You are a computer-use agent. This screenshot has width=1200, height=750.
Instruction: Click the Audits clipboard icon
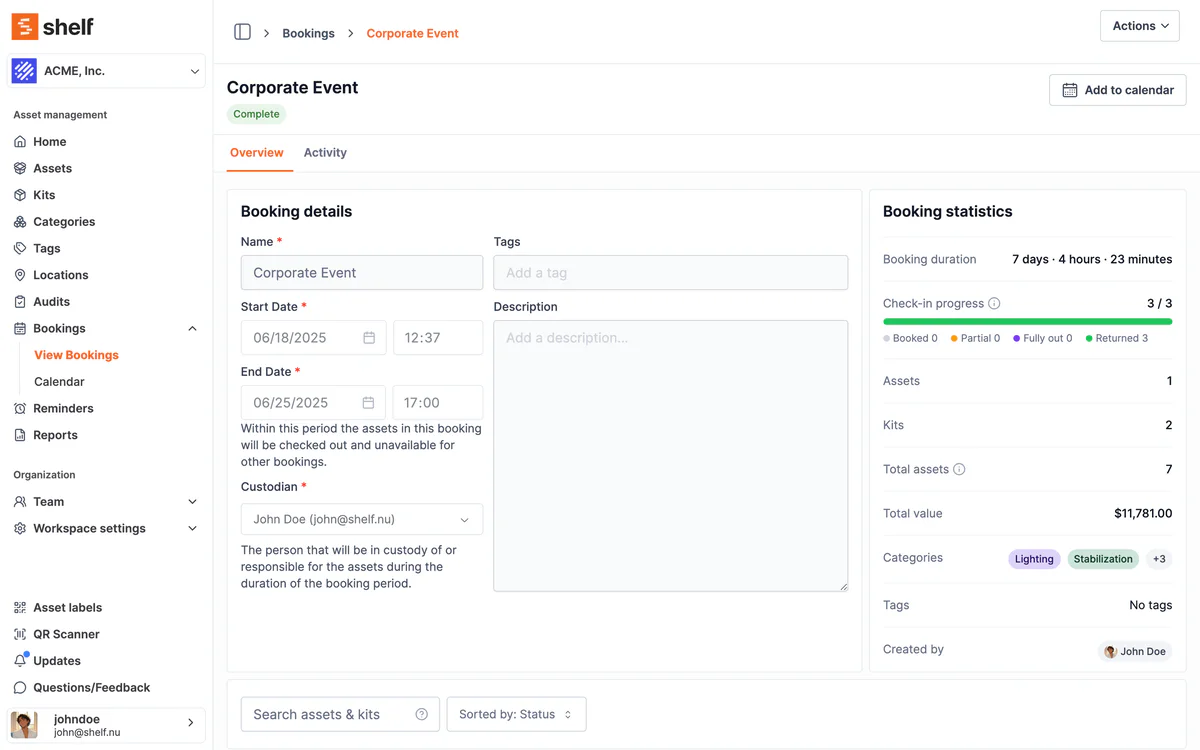click(x=20, y=302)
